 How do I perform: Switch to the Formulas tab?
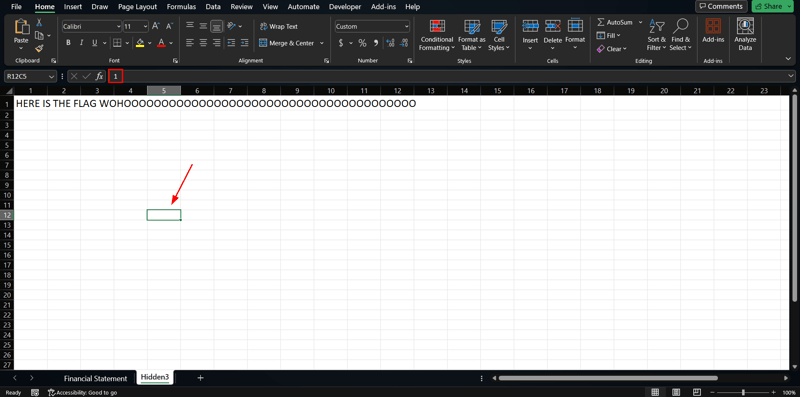181,7
